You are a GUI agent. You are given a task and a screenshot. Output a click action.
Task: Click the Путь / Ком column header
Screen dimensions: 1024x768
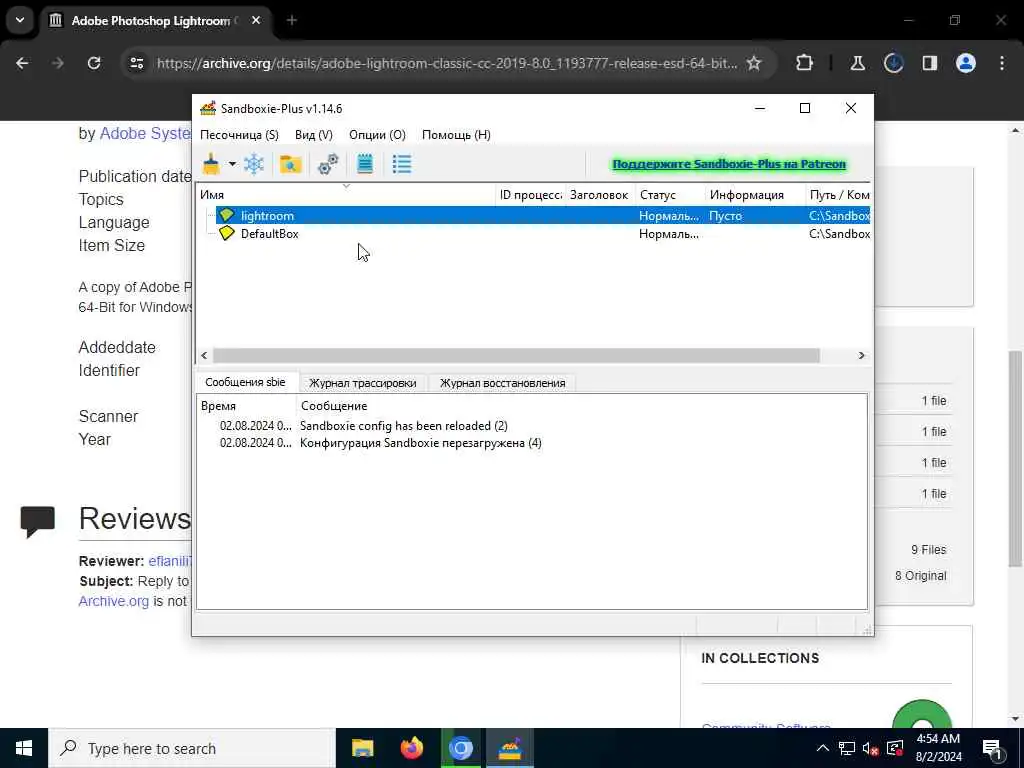point(838,195)
